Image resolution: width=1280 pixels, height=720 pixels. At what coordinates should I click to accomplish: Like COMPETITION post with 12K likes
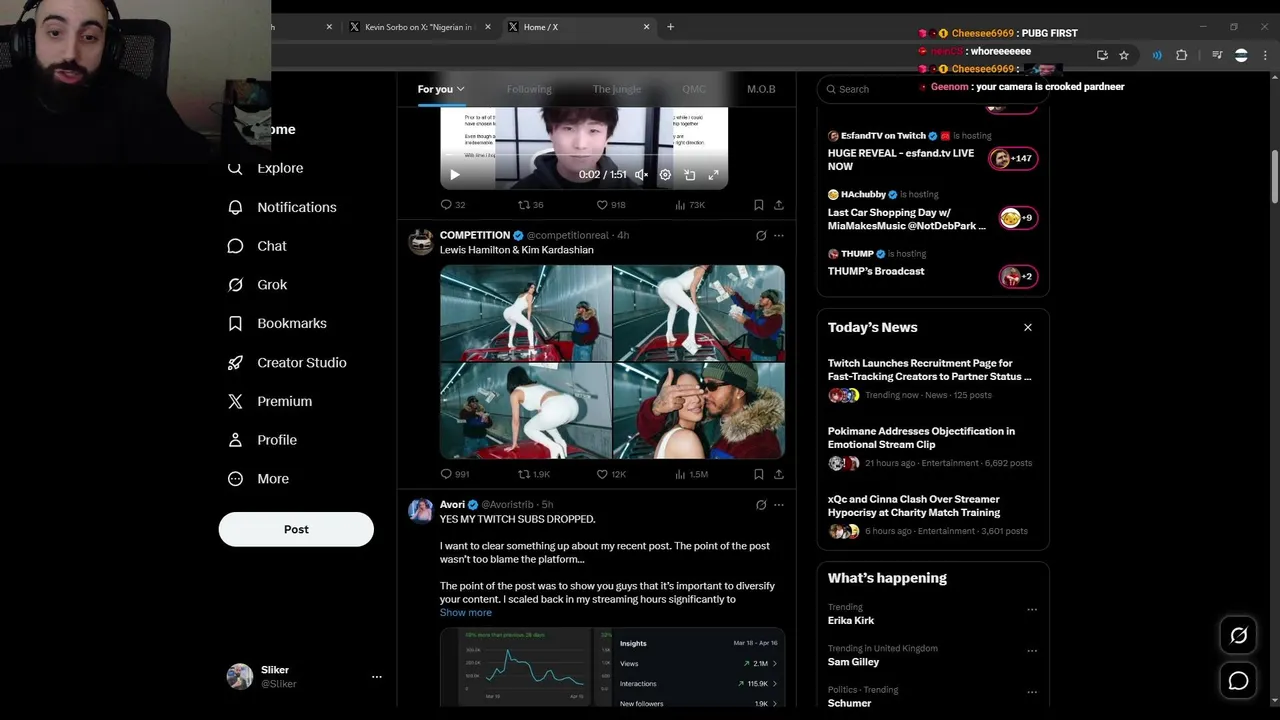tap(611, 474)
